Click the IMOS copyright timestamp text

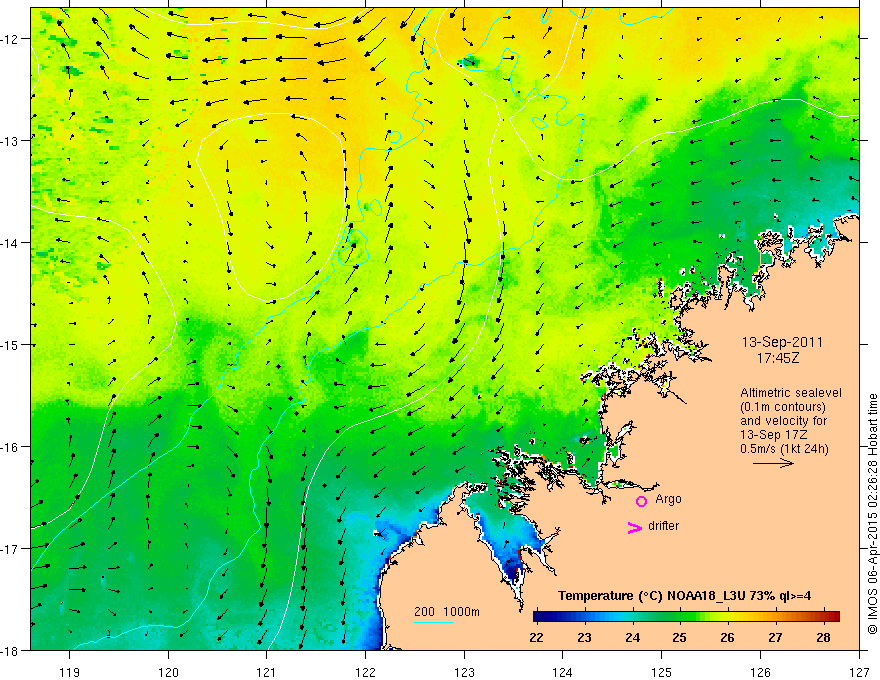(873, 514)
